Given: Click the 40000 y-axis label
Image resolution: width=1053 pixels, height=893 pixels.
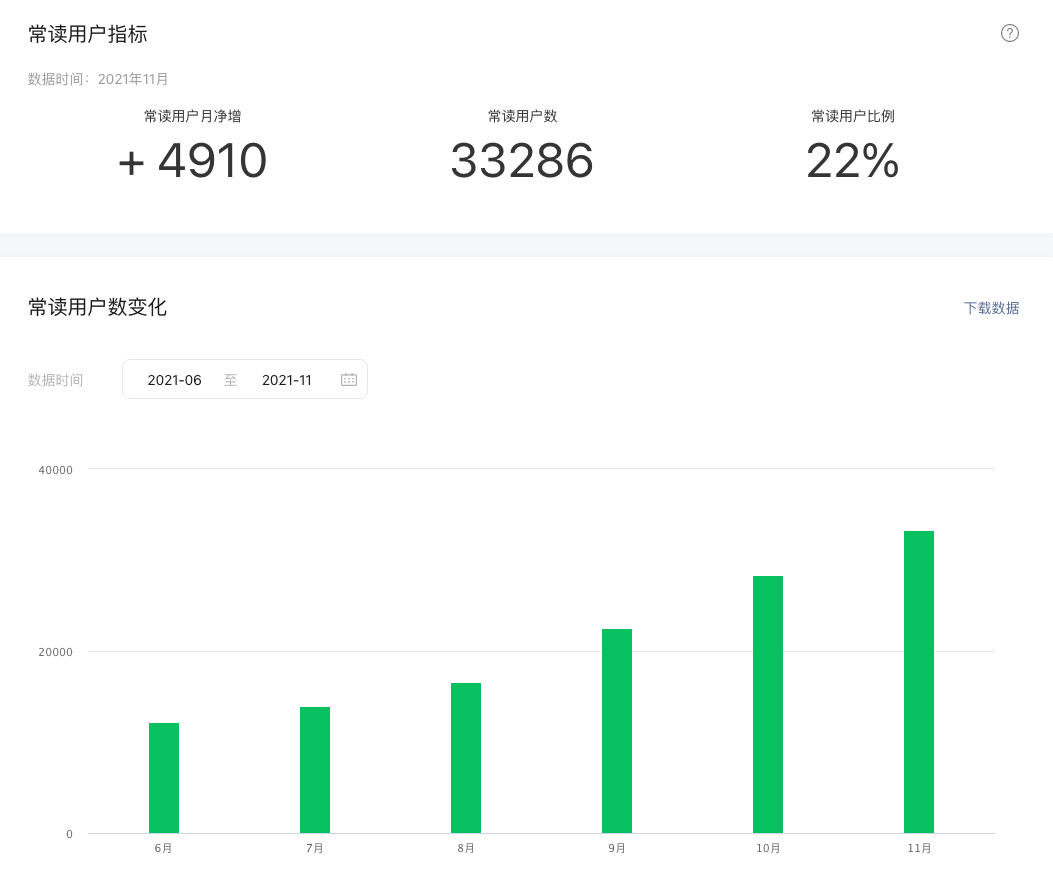Looking at the screenshot, I should click(x=56, y=470).
